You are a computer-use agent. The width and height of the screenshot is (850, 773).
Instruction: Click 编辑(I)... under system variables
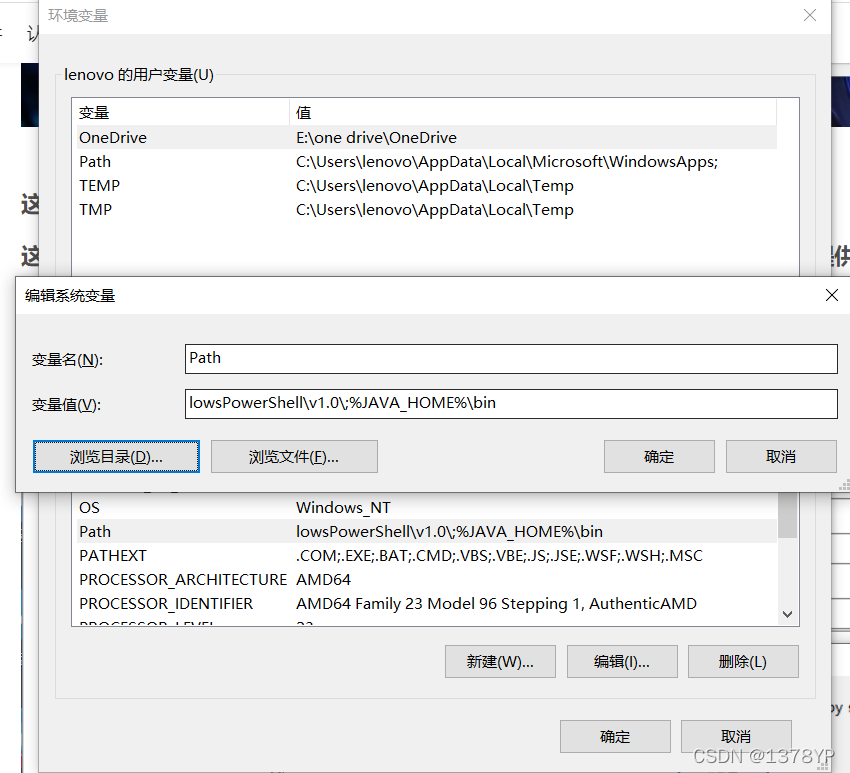622,661
